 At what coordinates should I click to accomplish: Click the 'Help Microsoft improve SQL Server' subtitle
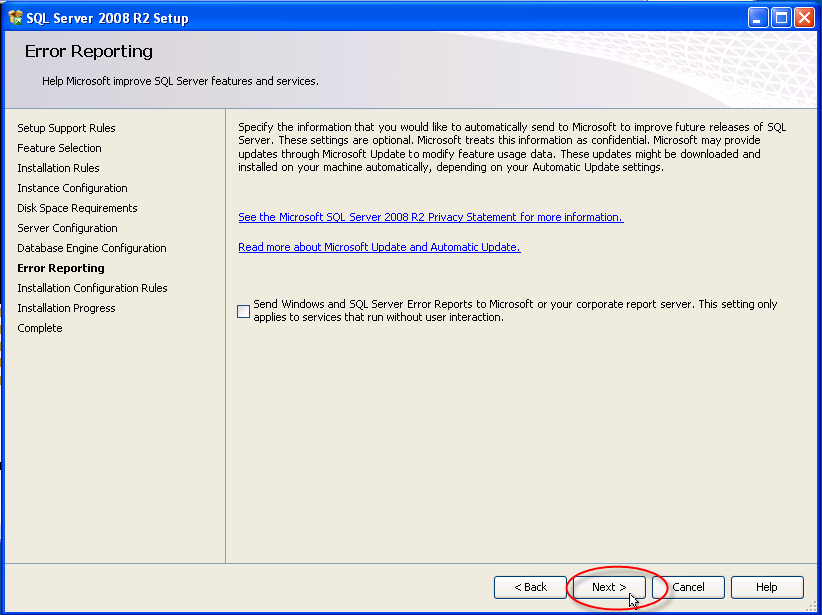[x=180, y=81]
